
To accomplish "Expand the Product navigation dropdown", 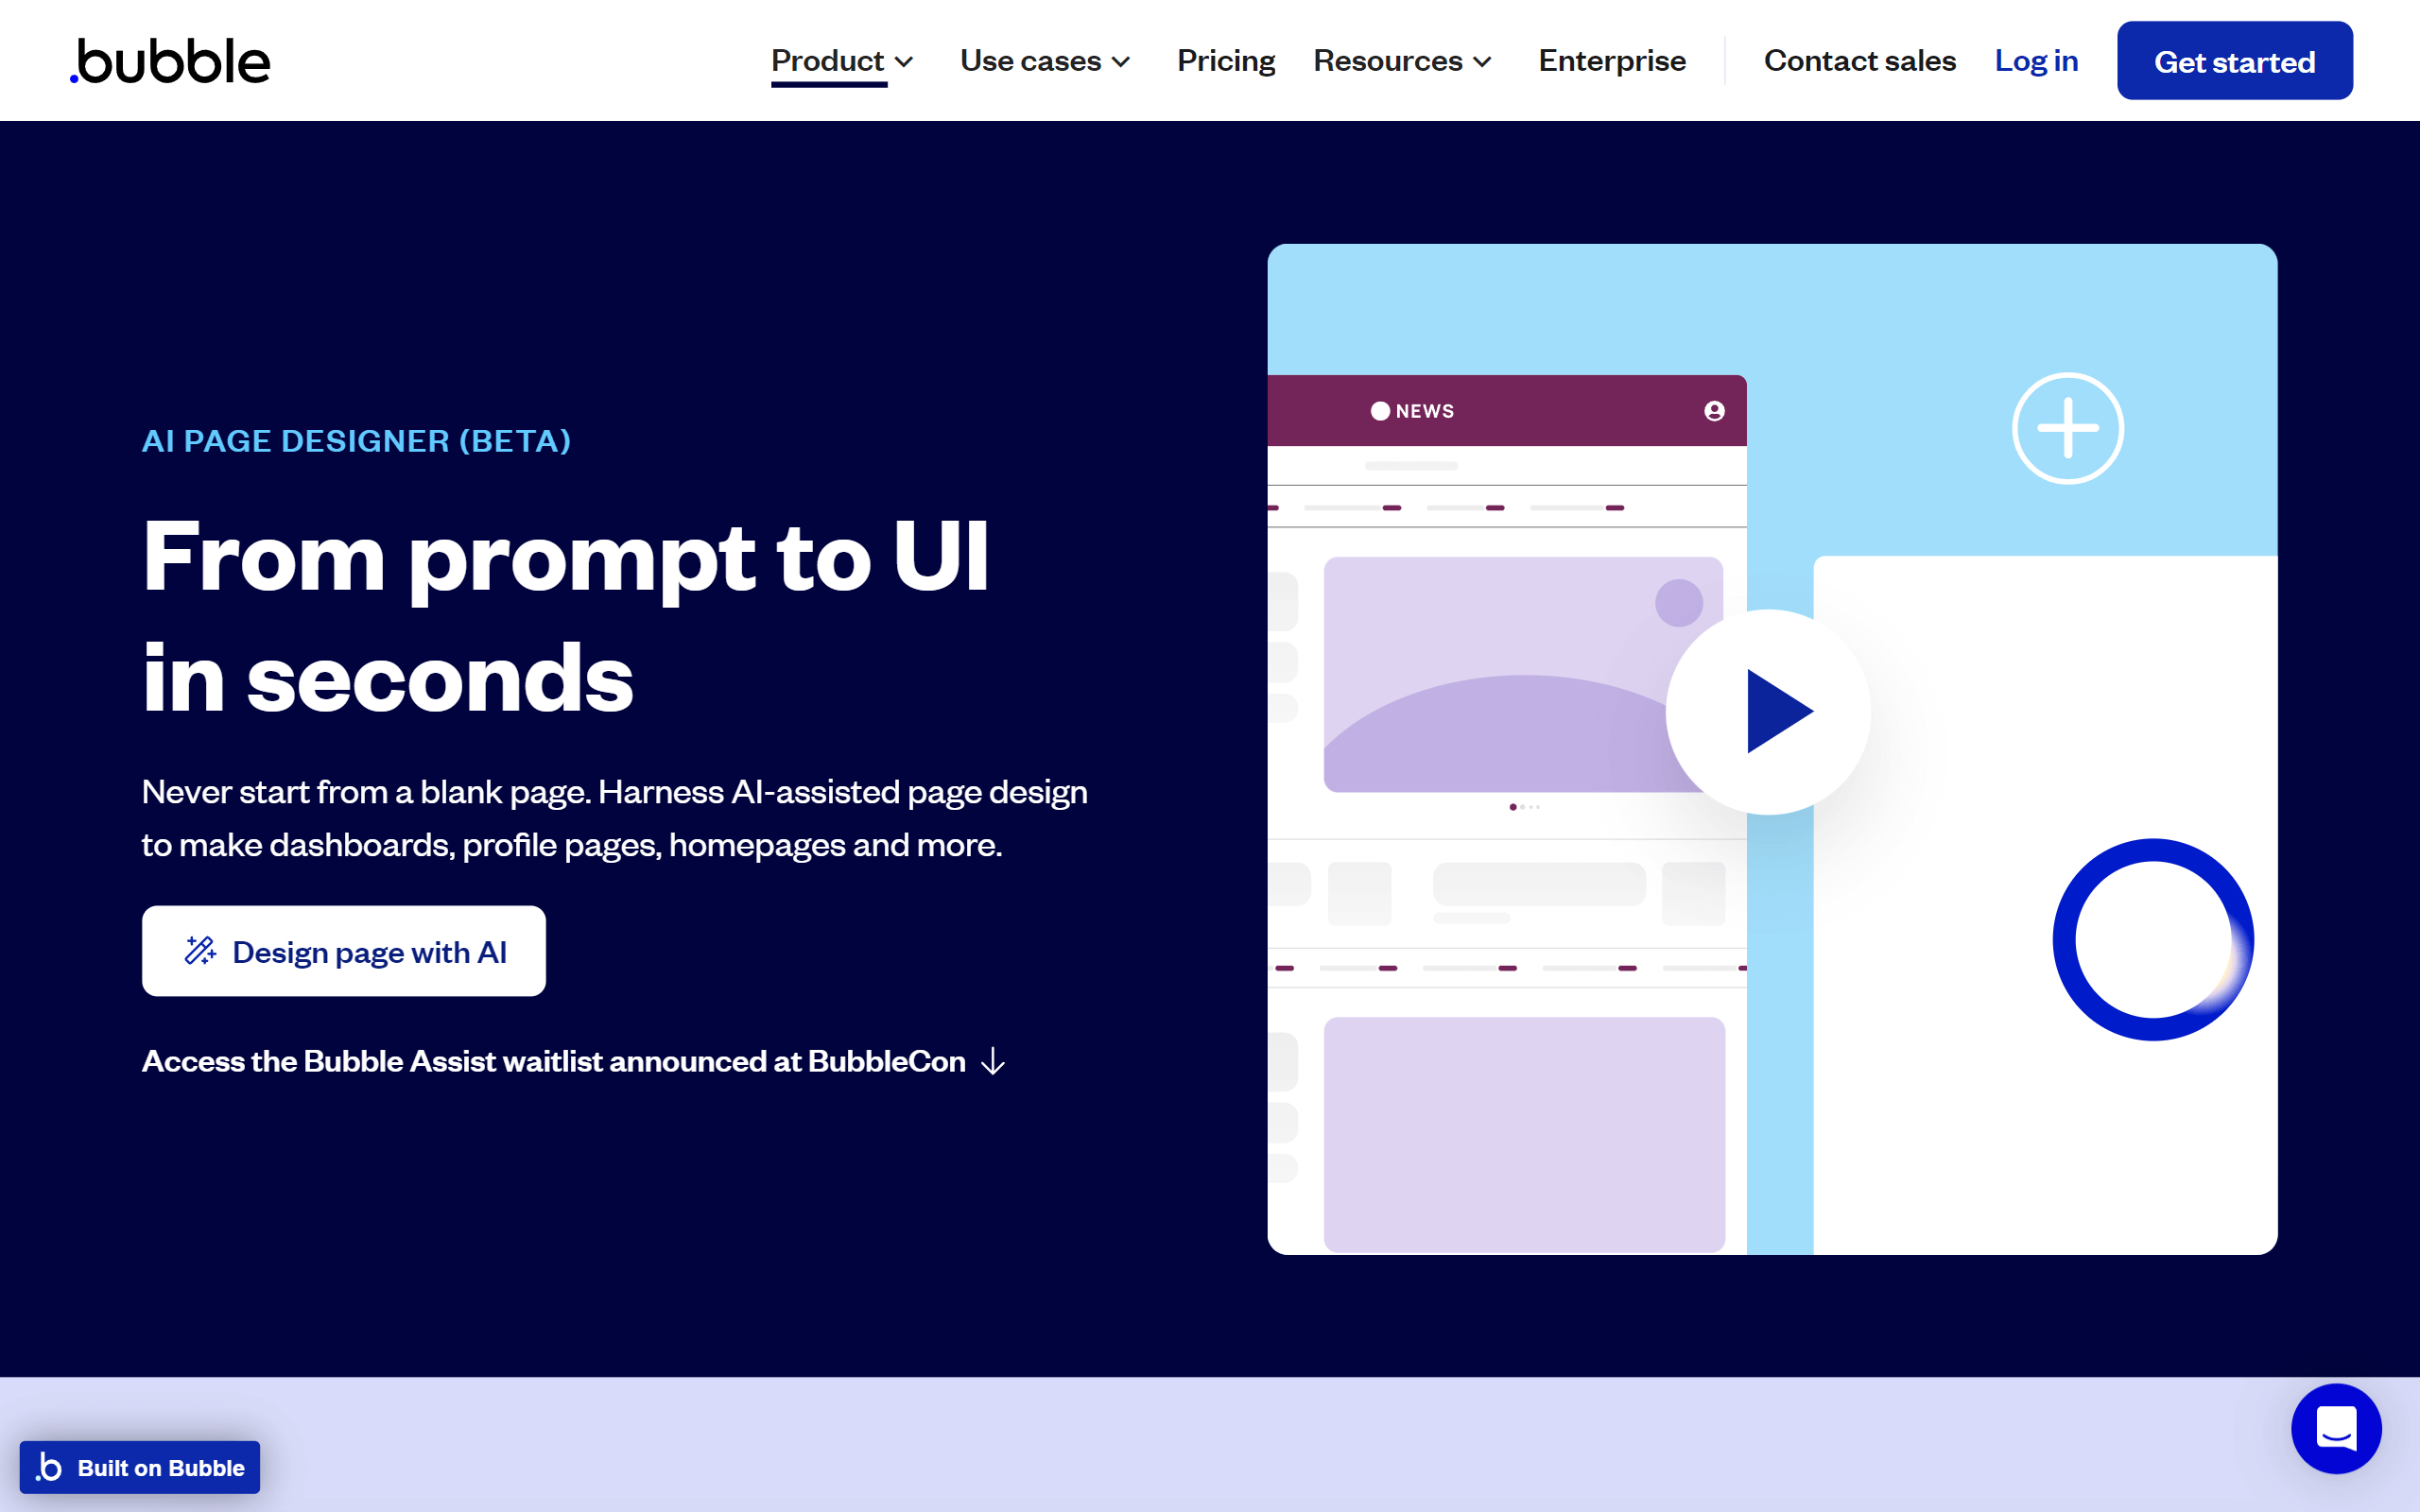I will coord(841,60).
